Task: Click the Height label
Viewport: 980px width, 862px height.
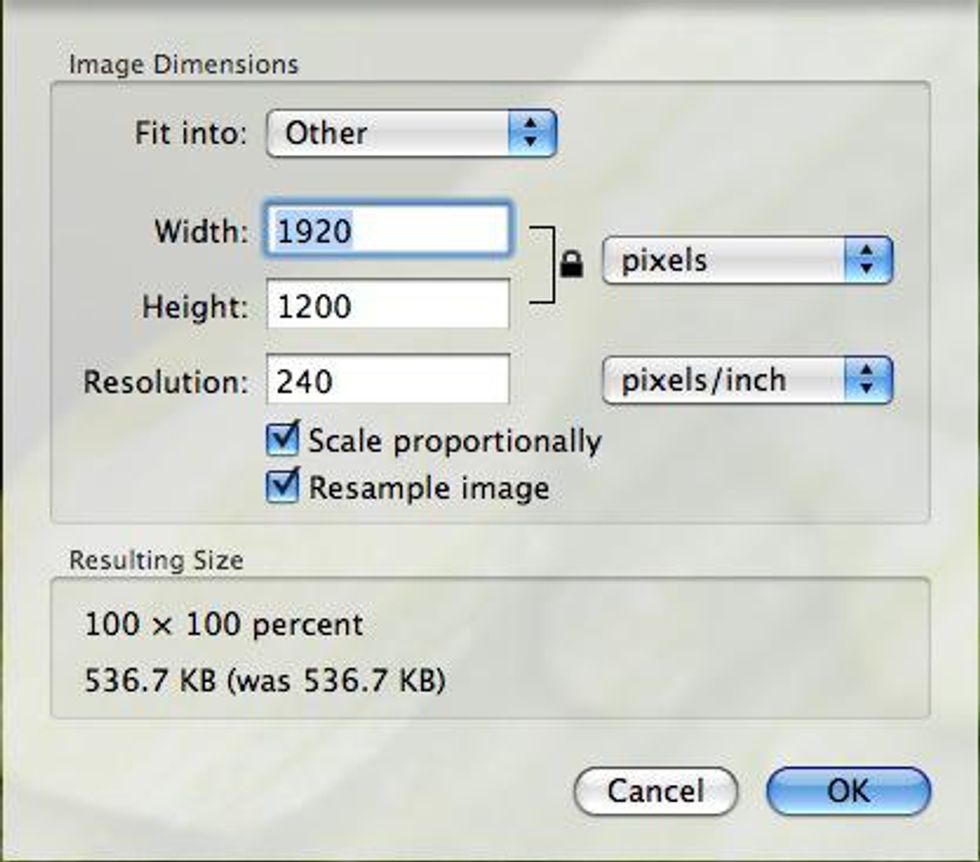Action: click(194, 306)
